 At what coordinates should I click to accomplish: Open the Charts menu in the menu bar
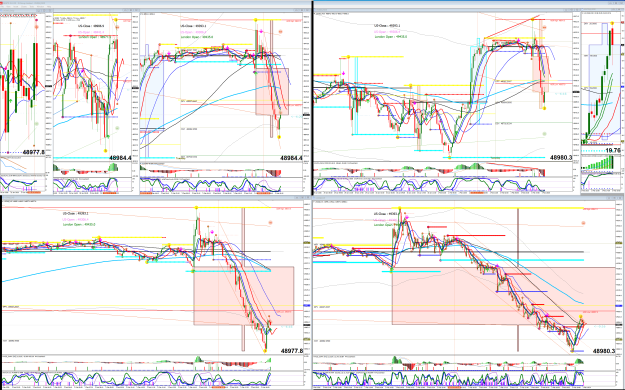click(24, 6)
